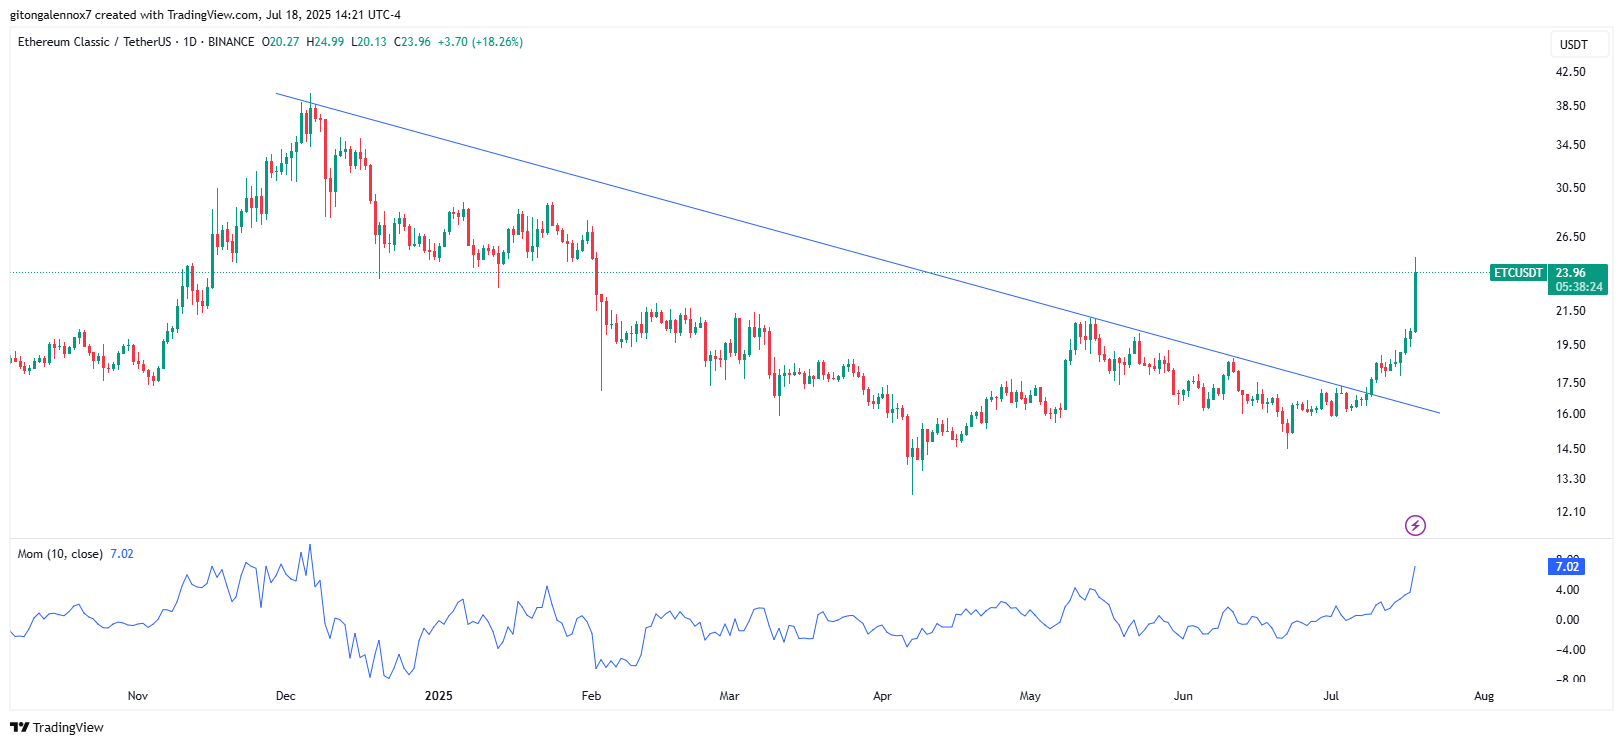Screen dimensions: 1623x745
Task: Click the TradingView logo at bottom left
Action: tap(57, 727)
